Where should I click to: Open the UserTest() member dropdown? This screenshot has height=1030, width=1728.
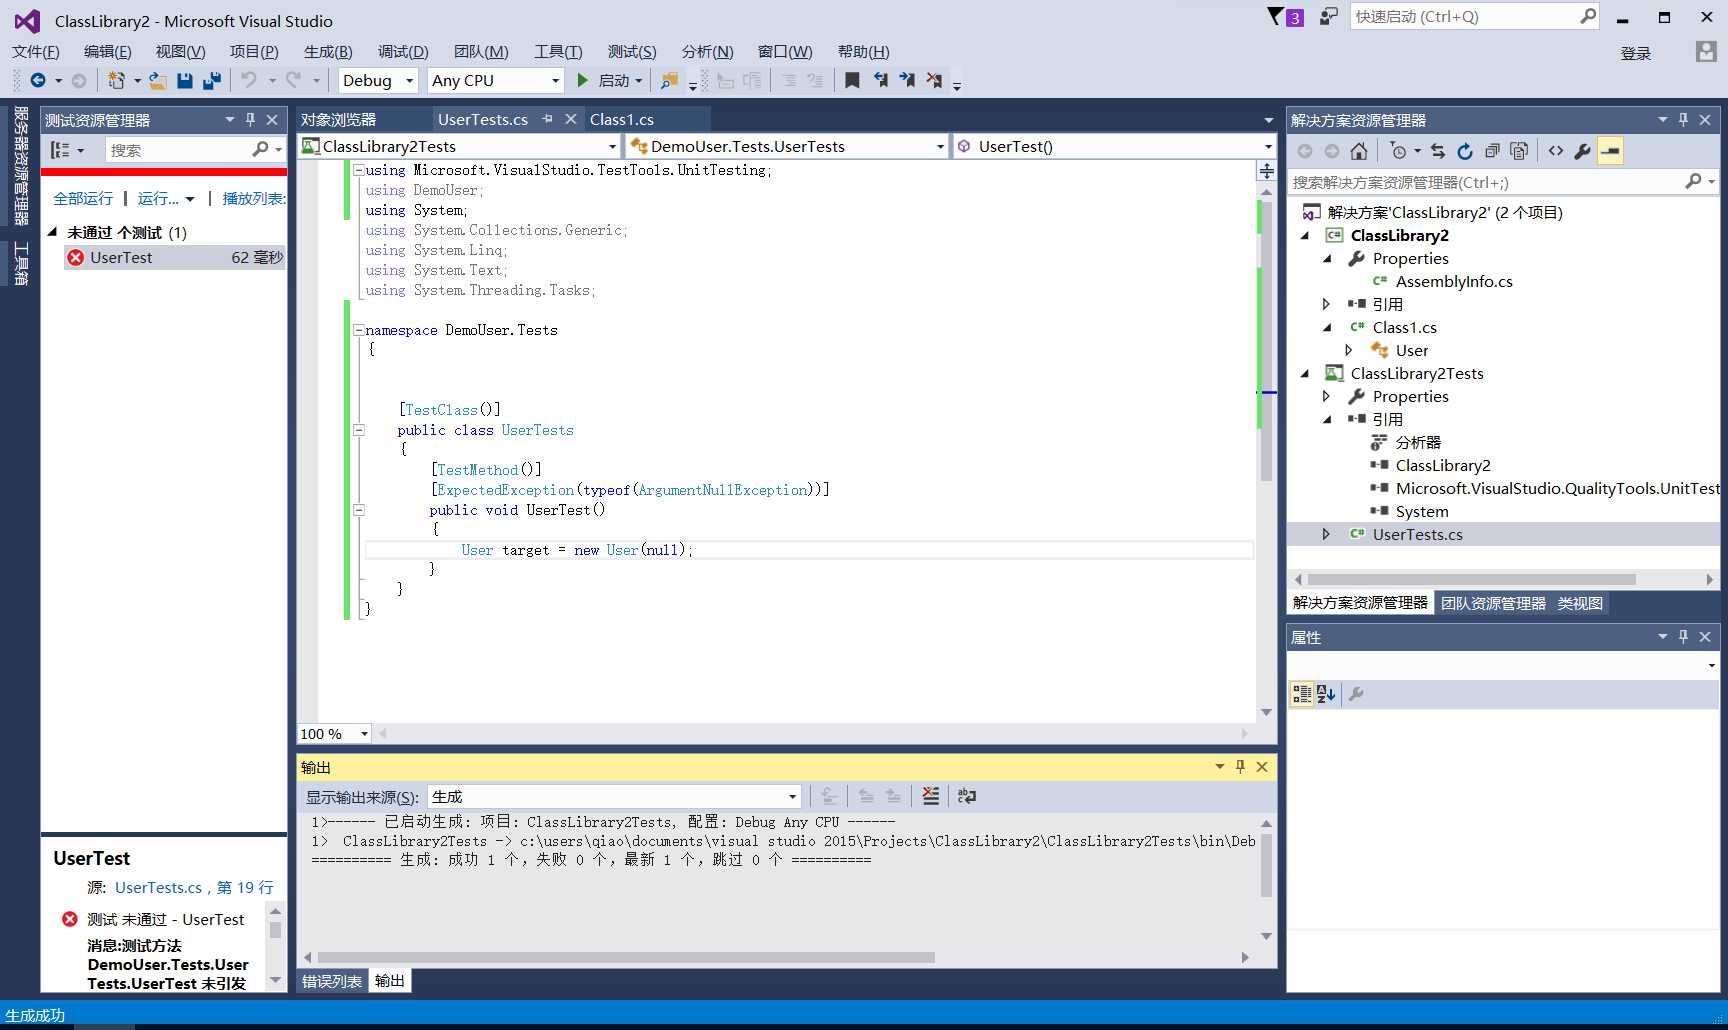(1268, 146)
